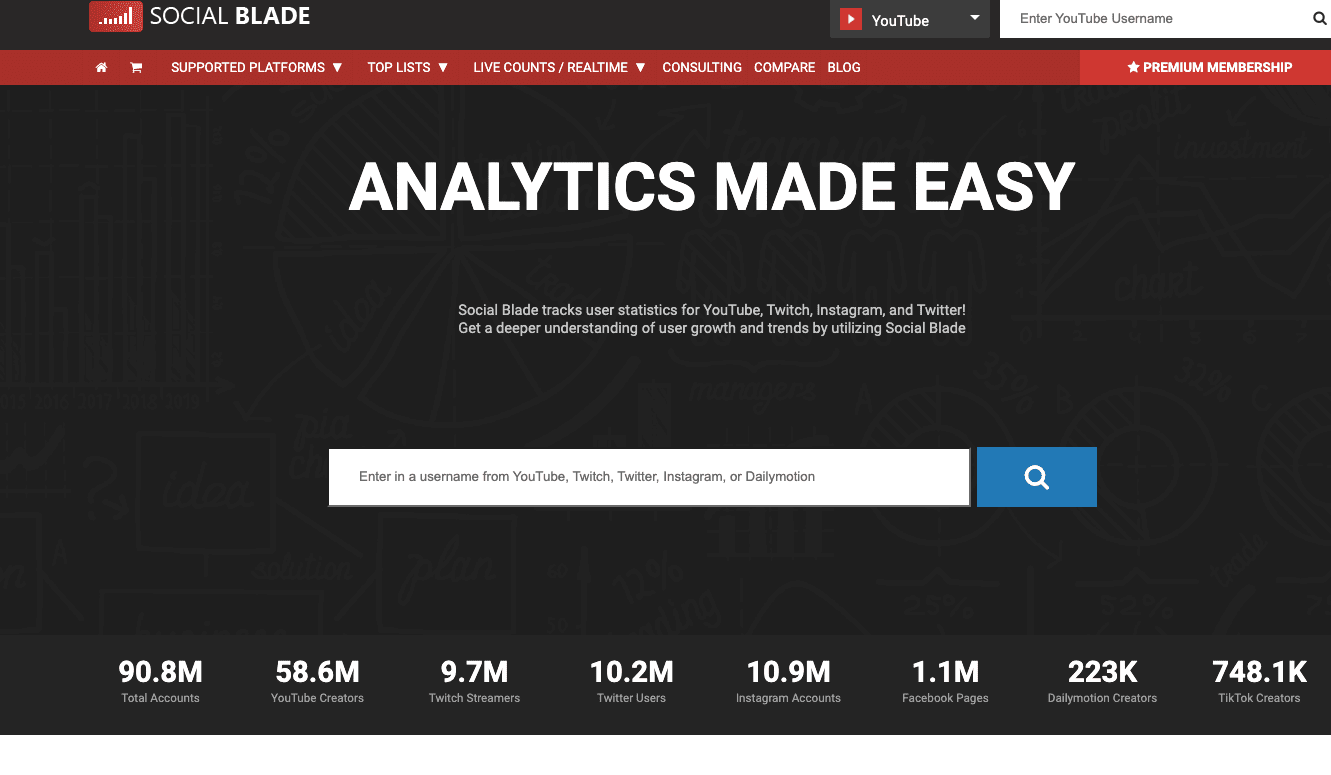The width and height of the screenshot is (1331, 775).
Task: Open the Compare page
Action: coord(784,68)
